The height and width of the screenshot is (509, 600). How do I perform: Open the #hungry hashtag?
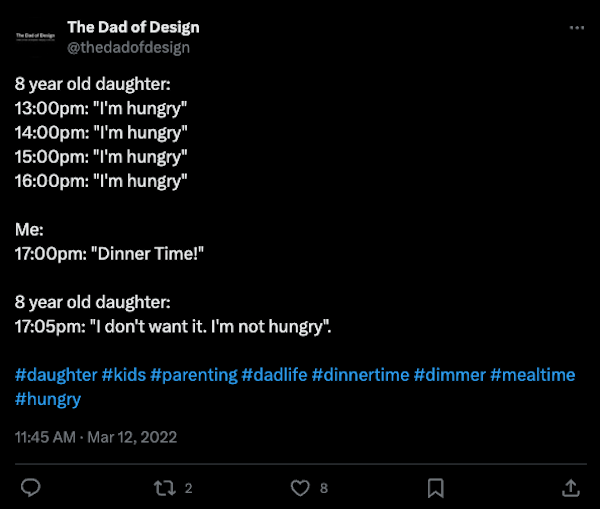pyautogui.click(x=48, y=399)
